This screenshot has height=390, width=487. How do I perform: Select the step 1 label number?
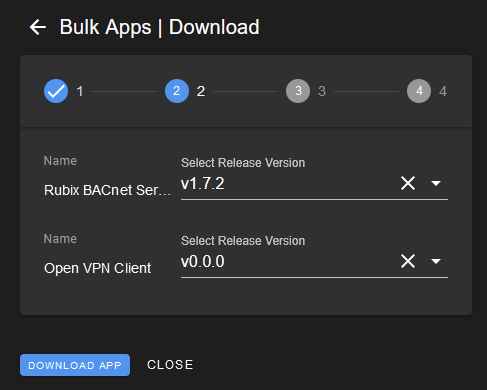(80, 91)
